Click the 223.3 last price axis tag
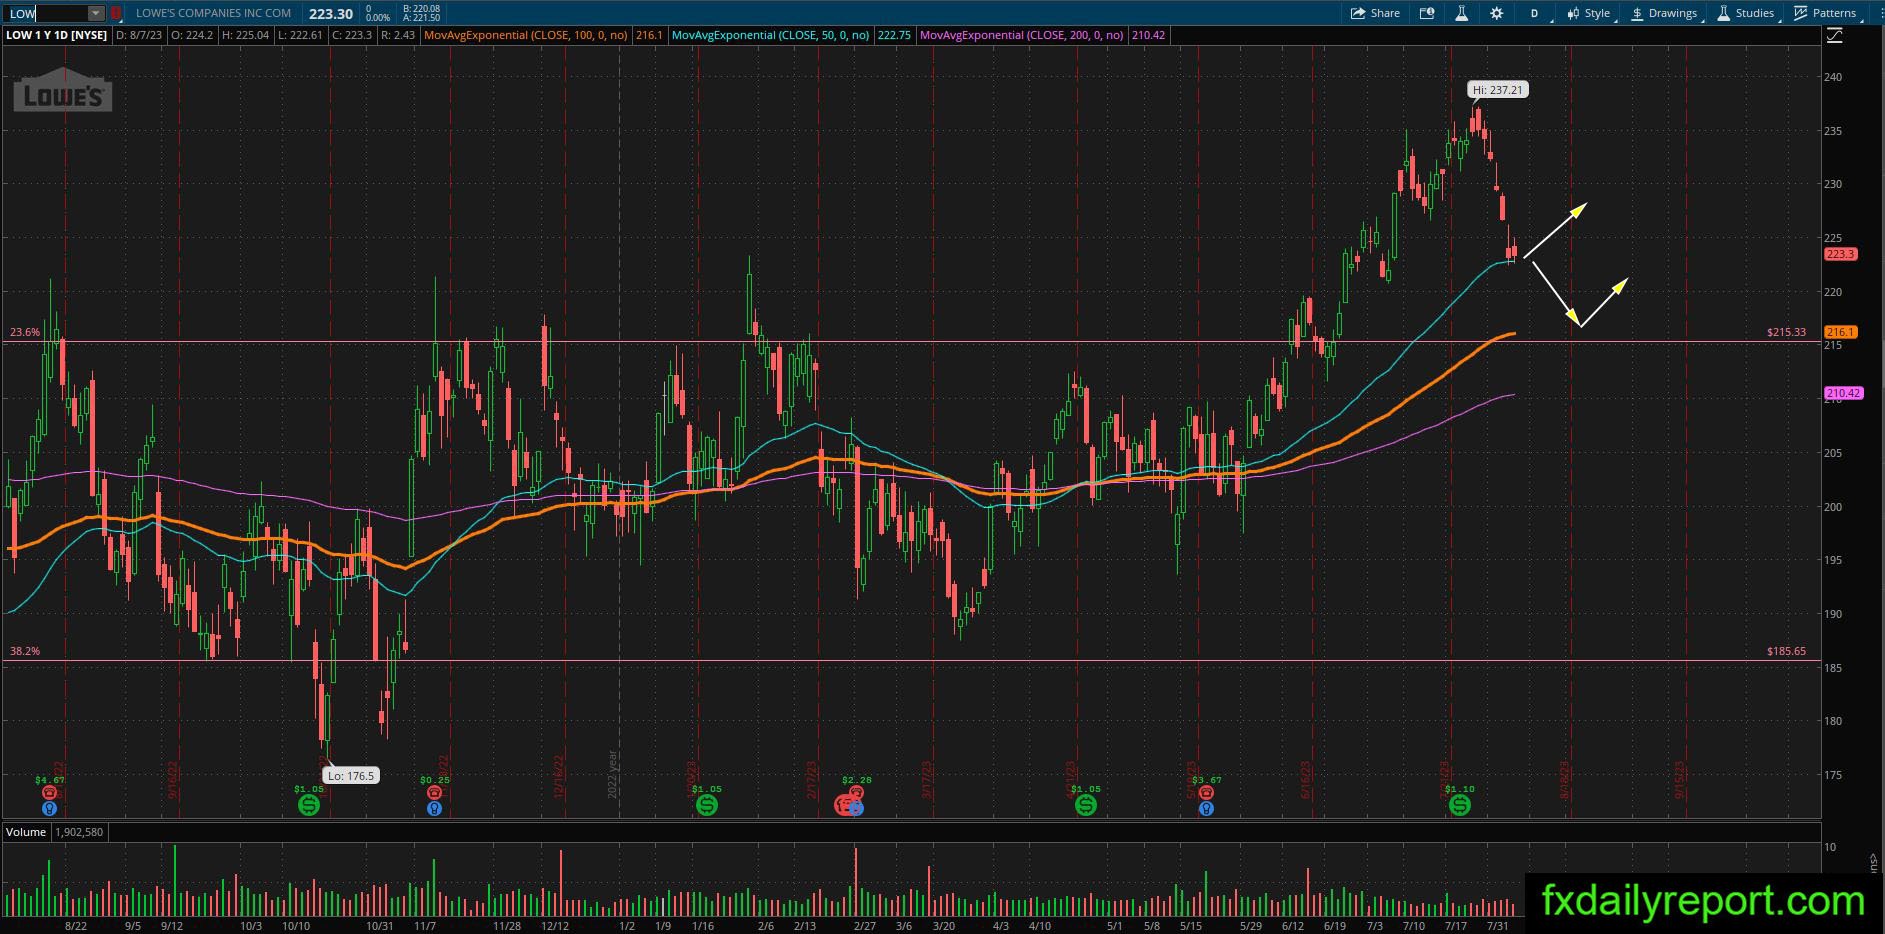The width and height of the screenshot is (1885, 934). tap(1840, 254)
